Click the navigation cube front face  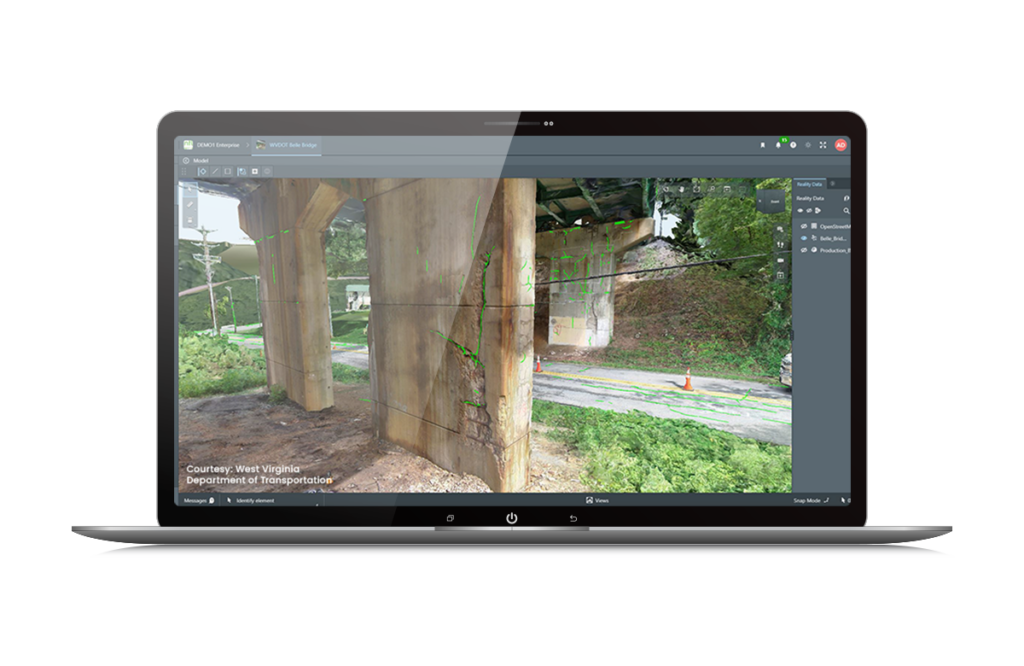coord(773,201)
